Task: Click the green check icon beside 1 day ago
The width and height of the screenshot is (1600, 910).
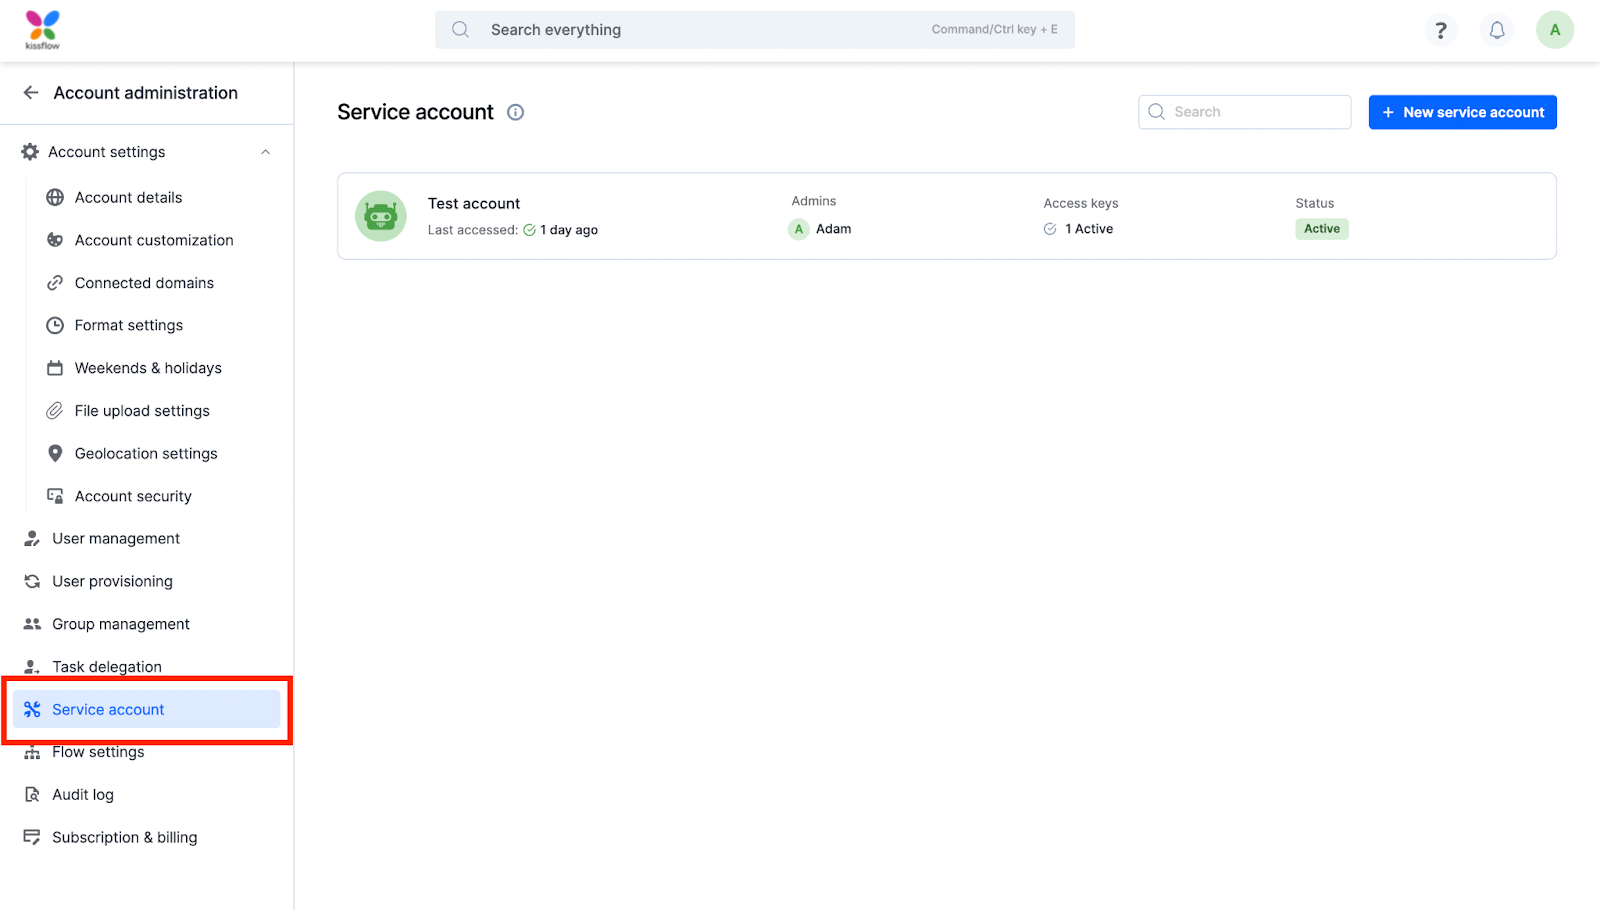Action: (529, 230)
